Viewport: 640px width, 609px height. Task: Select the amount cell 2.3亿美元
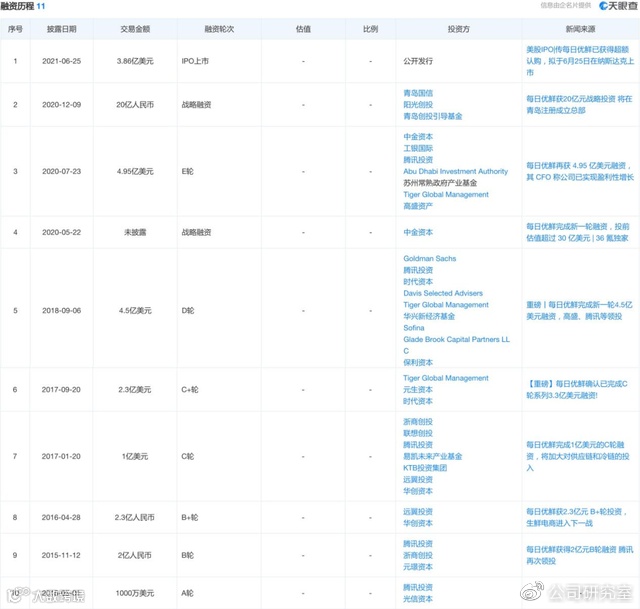pos(135,390)
